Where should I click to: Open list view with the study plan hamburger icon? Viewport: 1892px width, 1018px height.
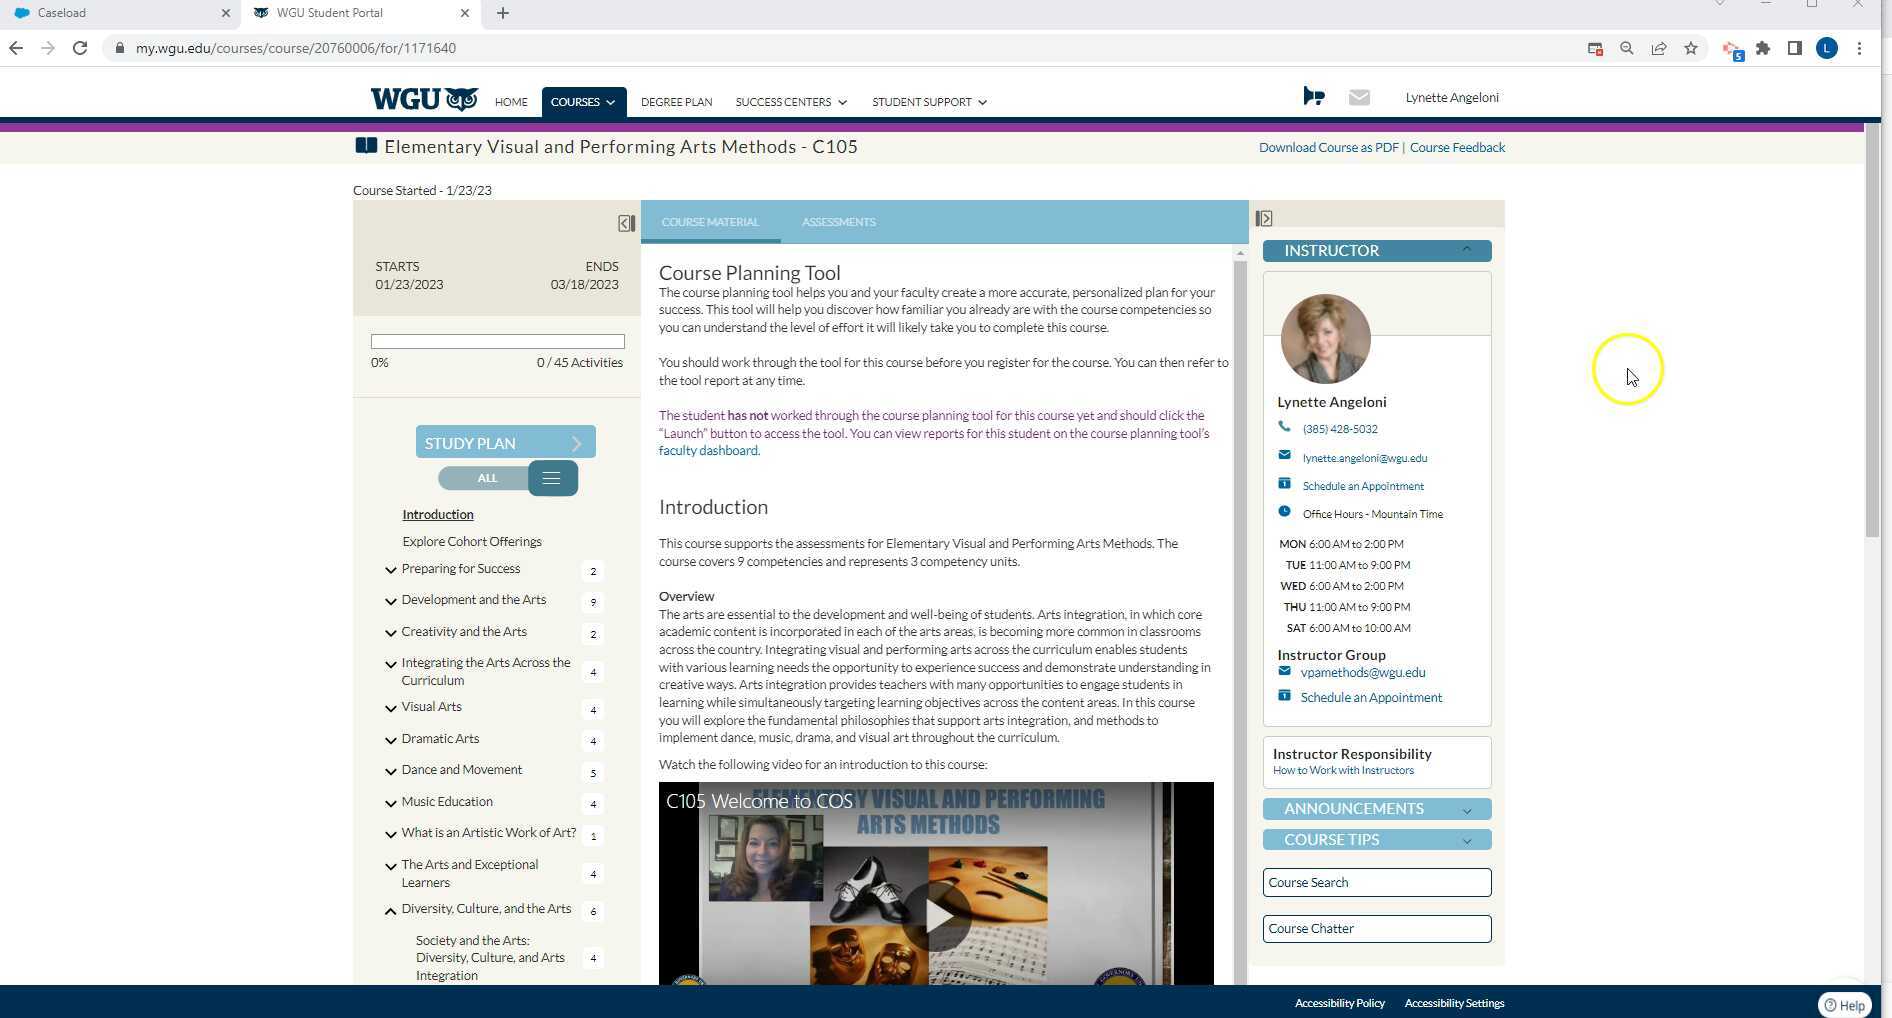pyautogui.click(x=551, y=478)
